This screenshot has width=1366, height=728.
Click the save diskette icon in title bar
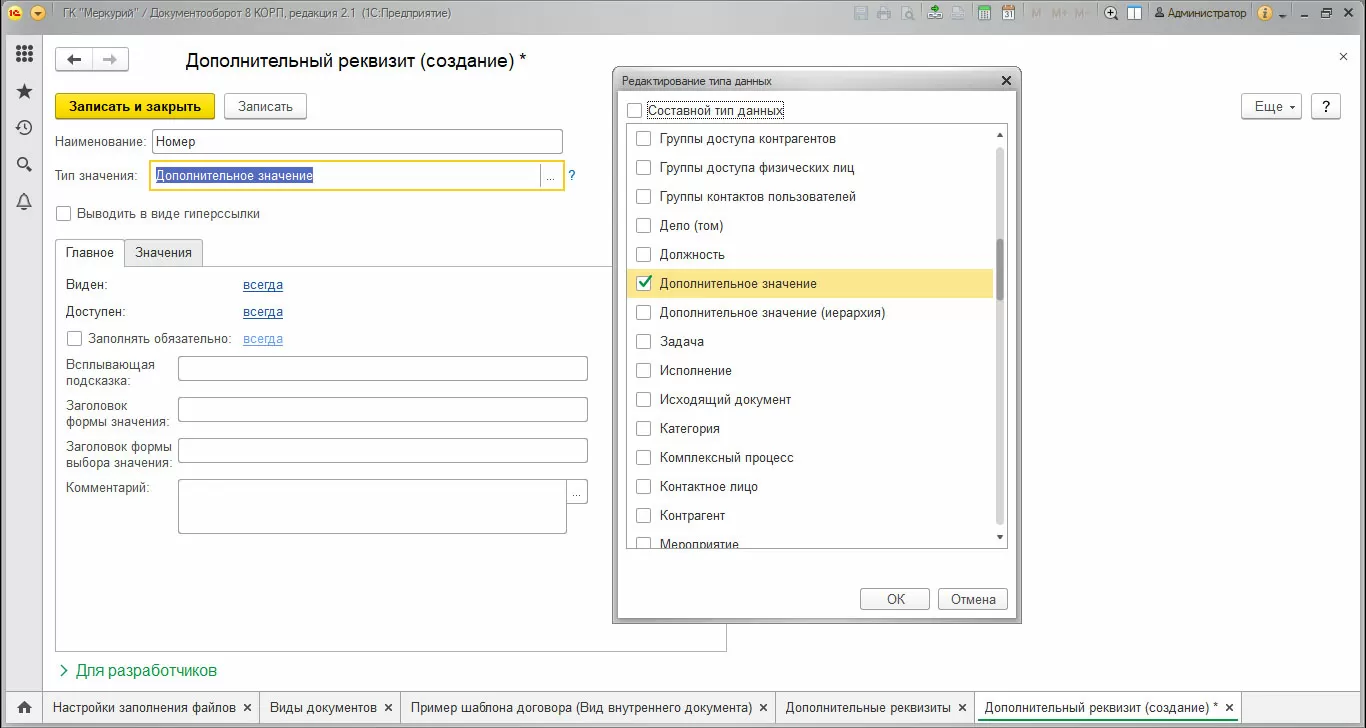point(860,13)
